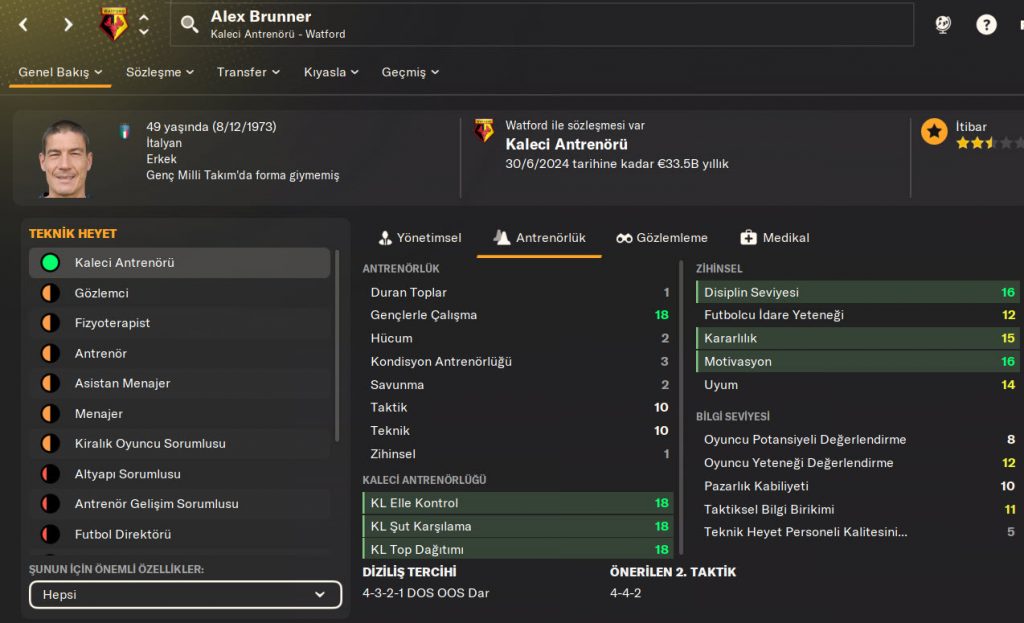Open the globe network icon
The width and height of the screenshot is (1024, 623).
coord(941,24)
